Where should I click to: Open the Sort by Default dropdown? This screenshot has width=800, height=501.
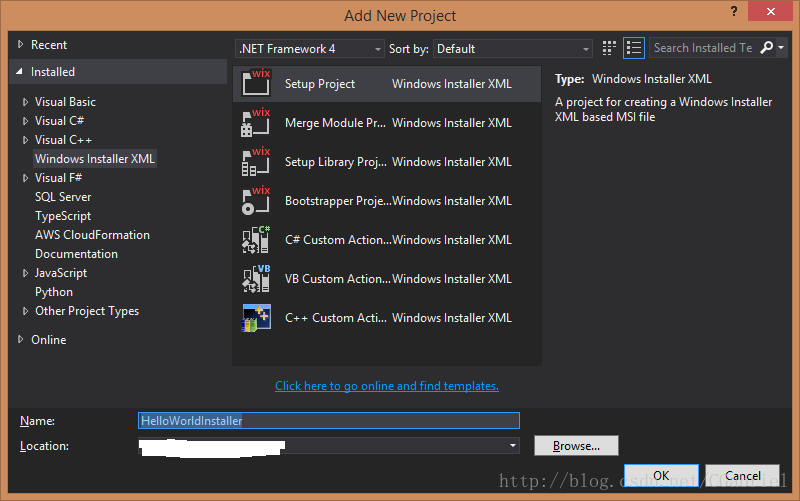click(512, 49)
